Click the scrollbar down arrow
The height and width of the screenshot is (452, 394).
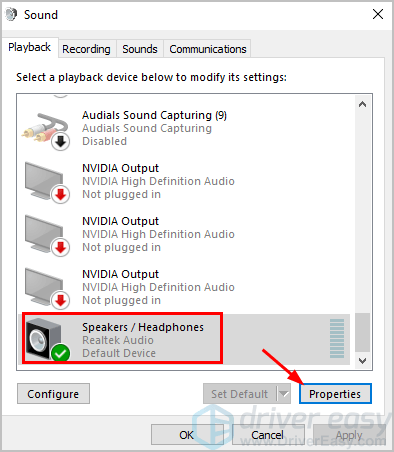pos(362,360)
